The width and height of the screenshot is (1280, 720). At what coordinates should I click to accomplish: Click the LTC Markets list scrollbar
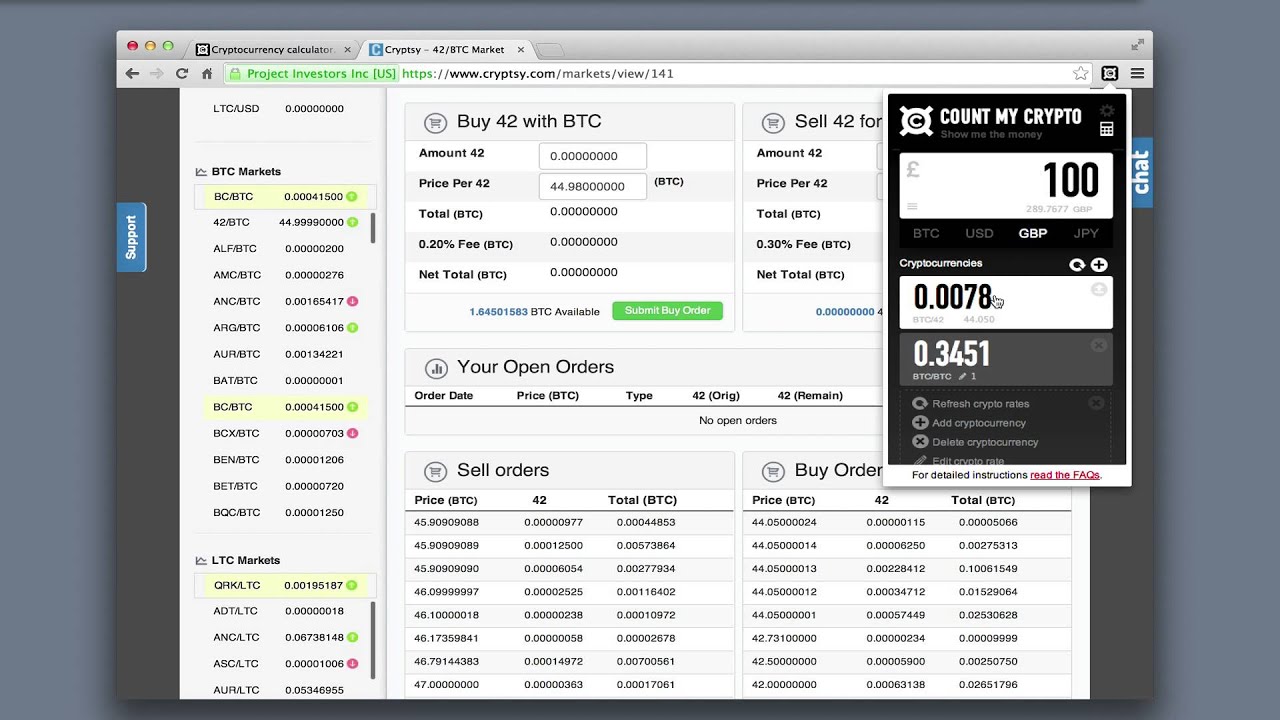click(373, 640)
